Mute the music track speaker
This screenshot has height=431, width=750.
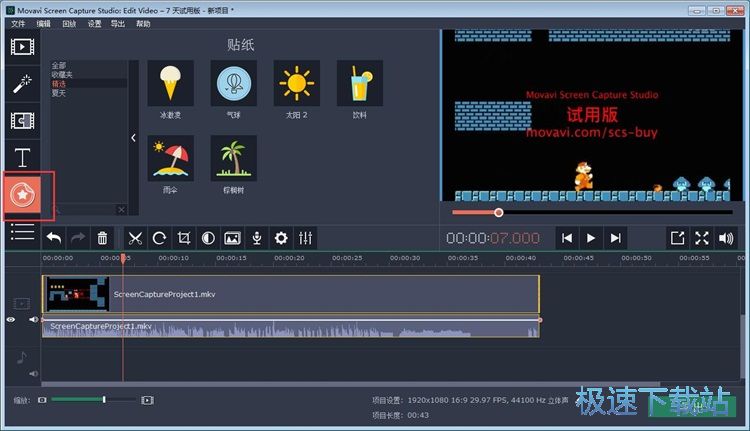(x=33, y=374)
